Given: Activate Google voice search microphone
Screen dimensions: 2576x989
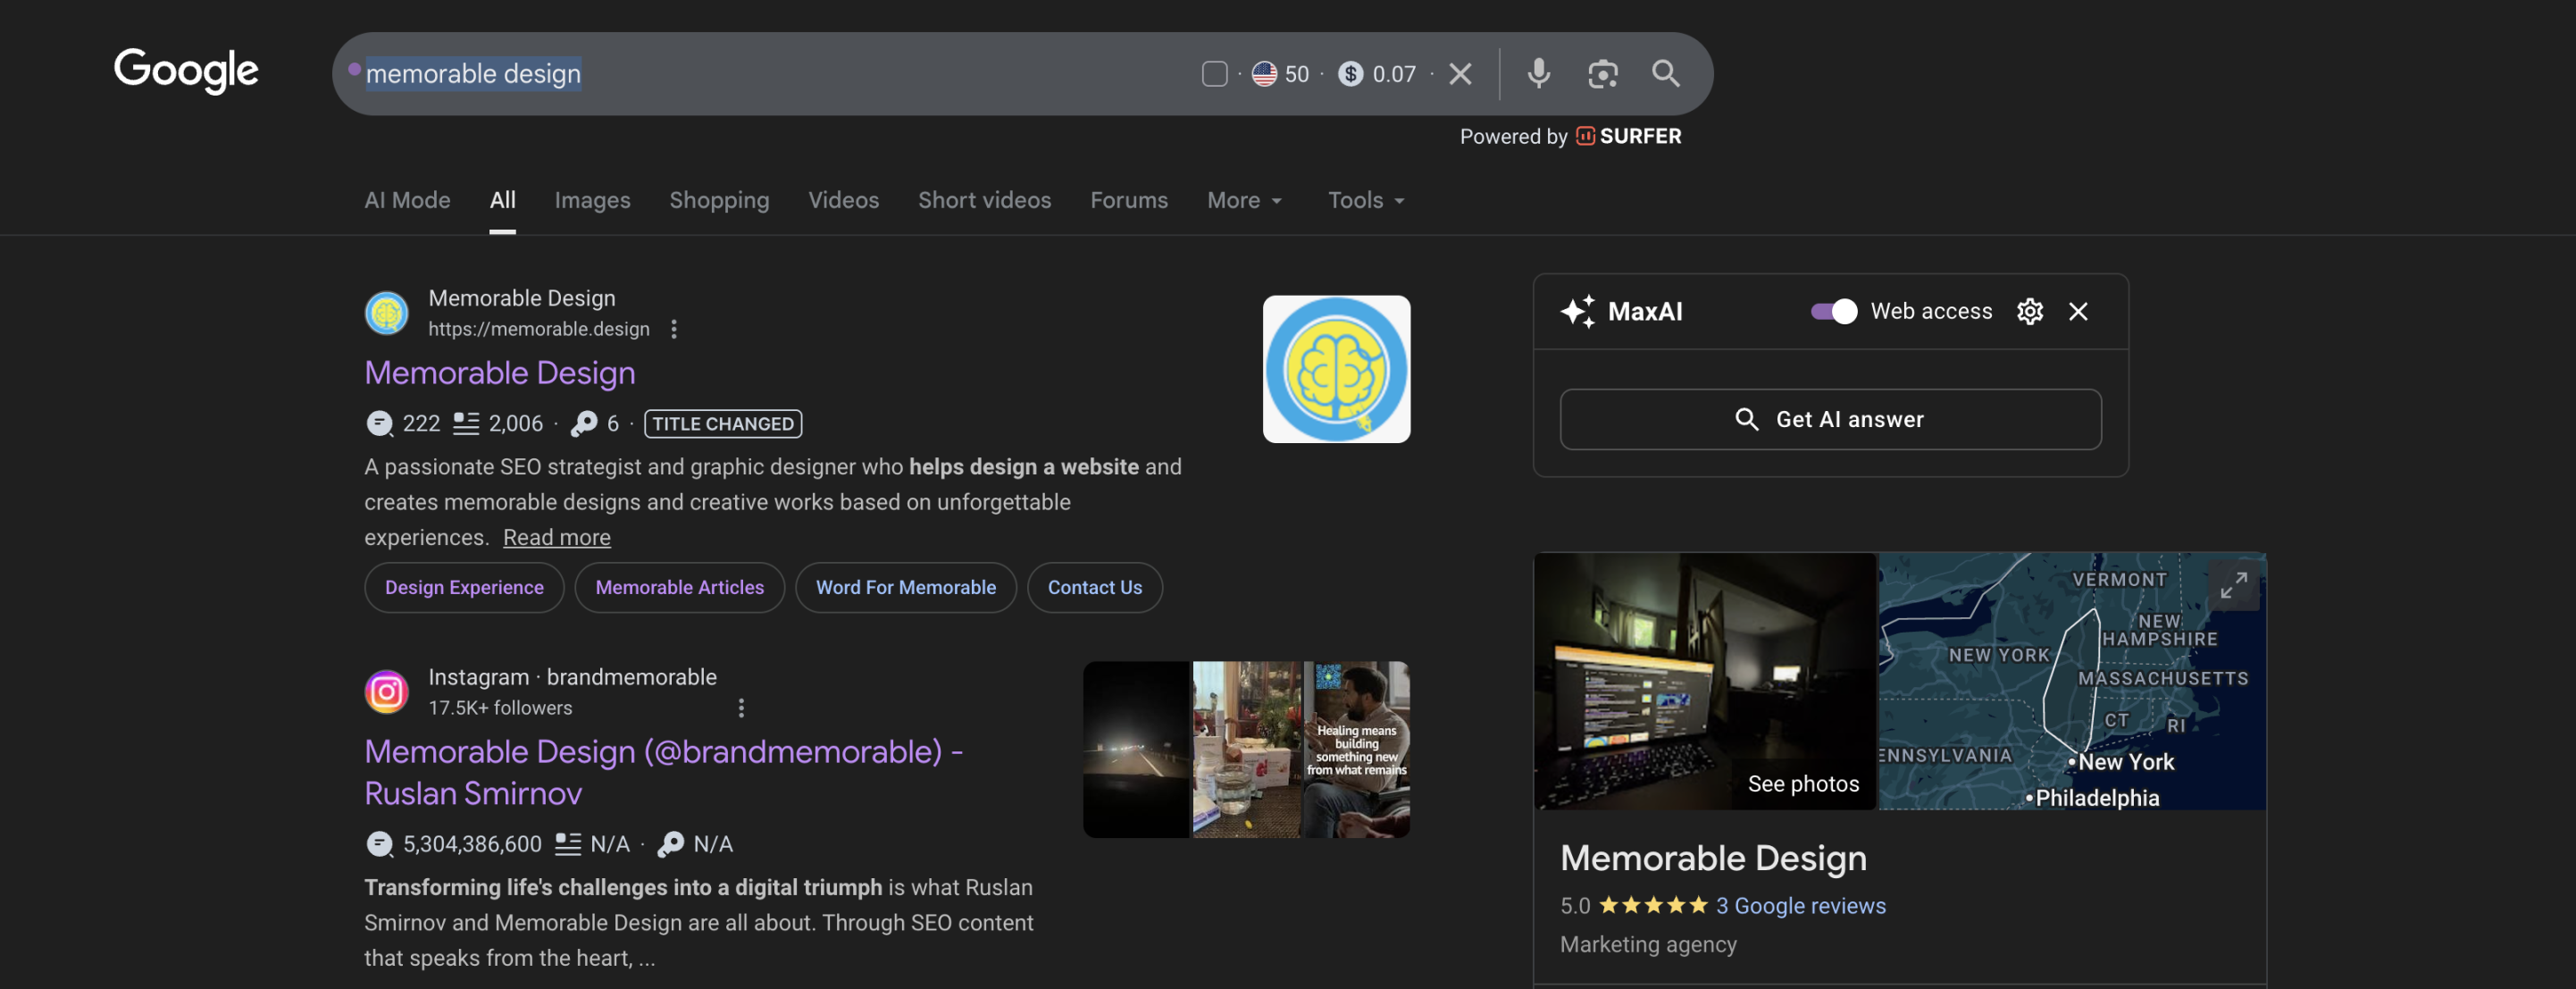Looking at the screenshot, I should pos(1538,73).
